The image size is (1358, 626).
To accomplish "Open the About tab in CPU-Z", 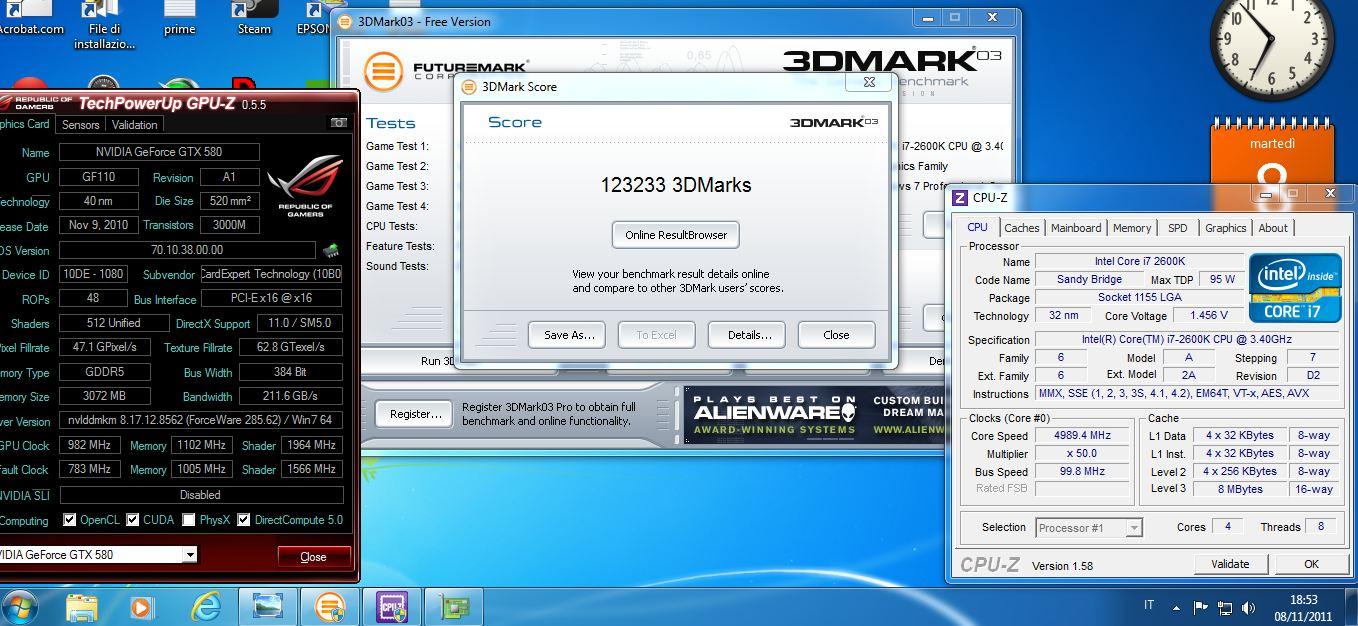I will (x=1273, y=228).
